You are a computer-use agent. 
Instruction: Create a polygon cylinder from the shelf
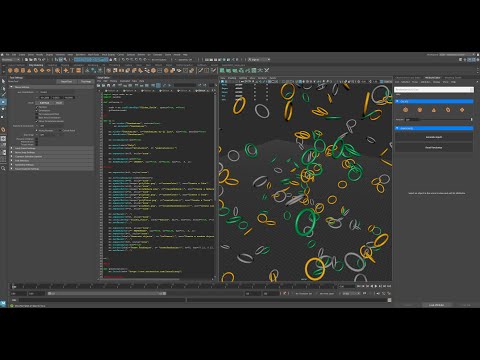click(23, 70)
